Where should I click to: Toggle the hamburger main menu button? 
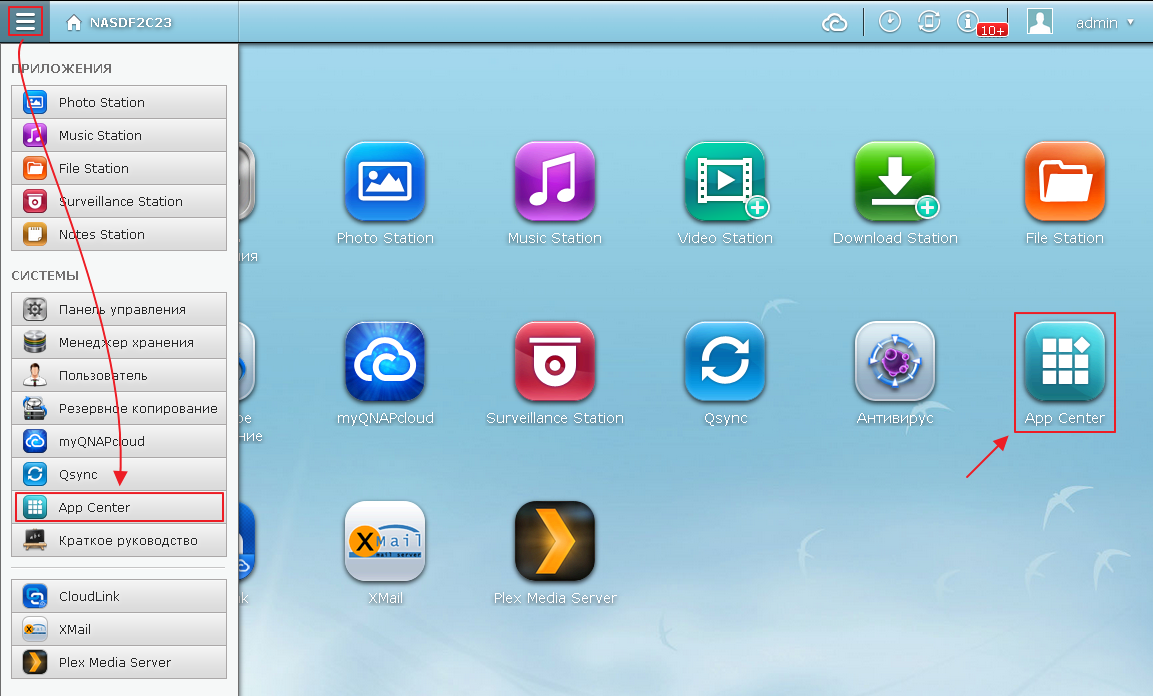coord(25,22)
